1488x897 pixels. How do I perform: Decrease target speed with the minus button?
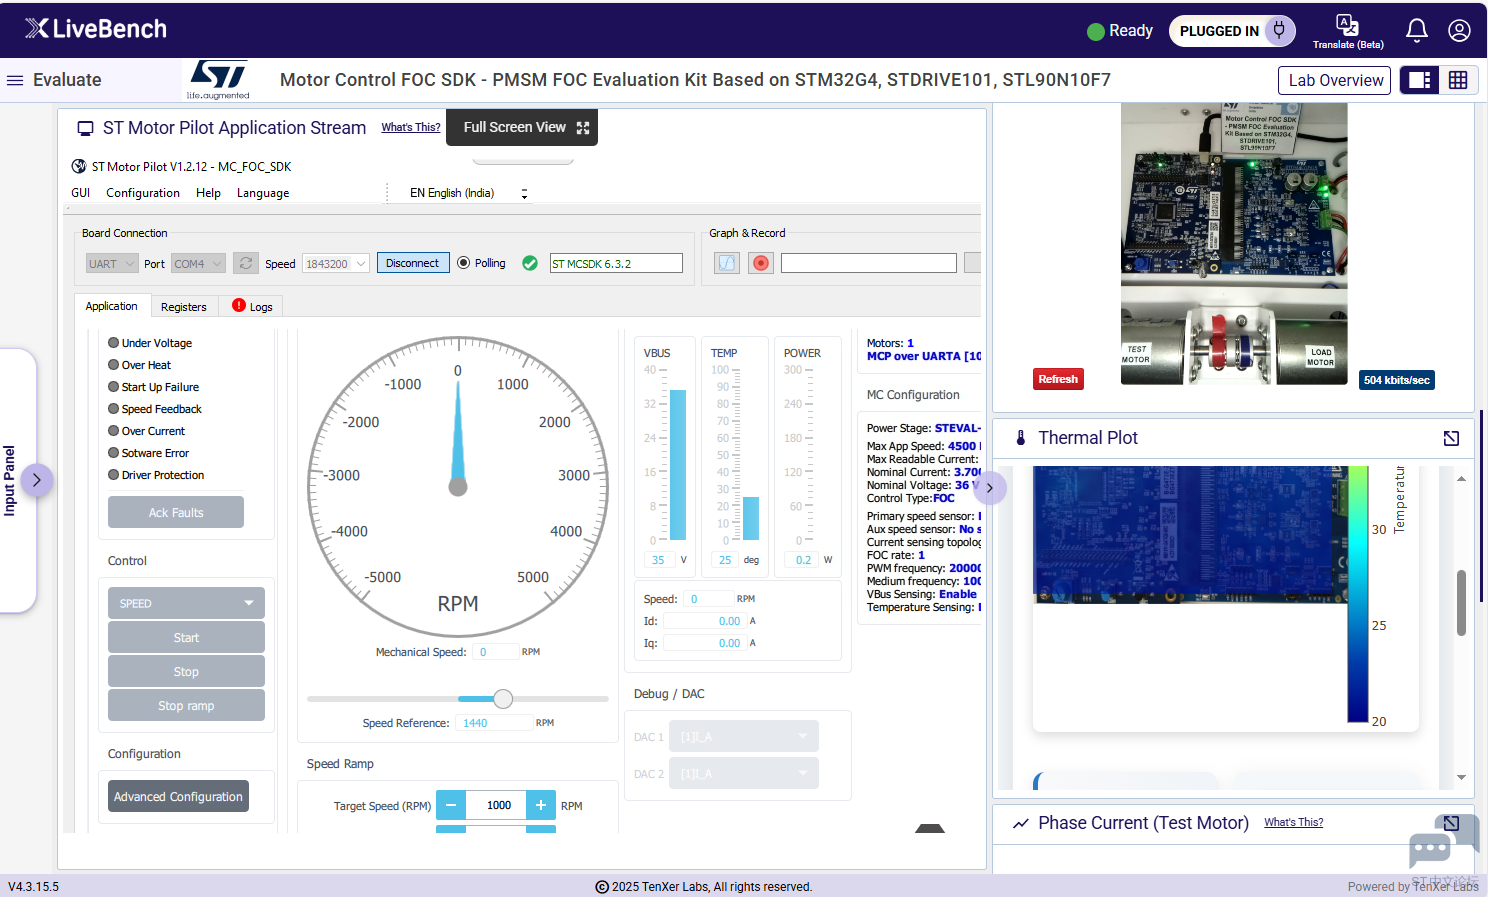(x=451, y=805)
